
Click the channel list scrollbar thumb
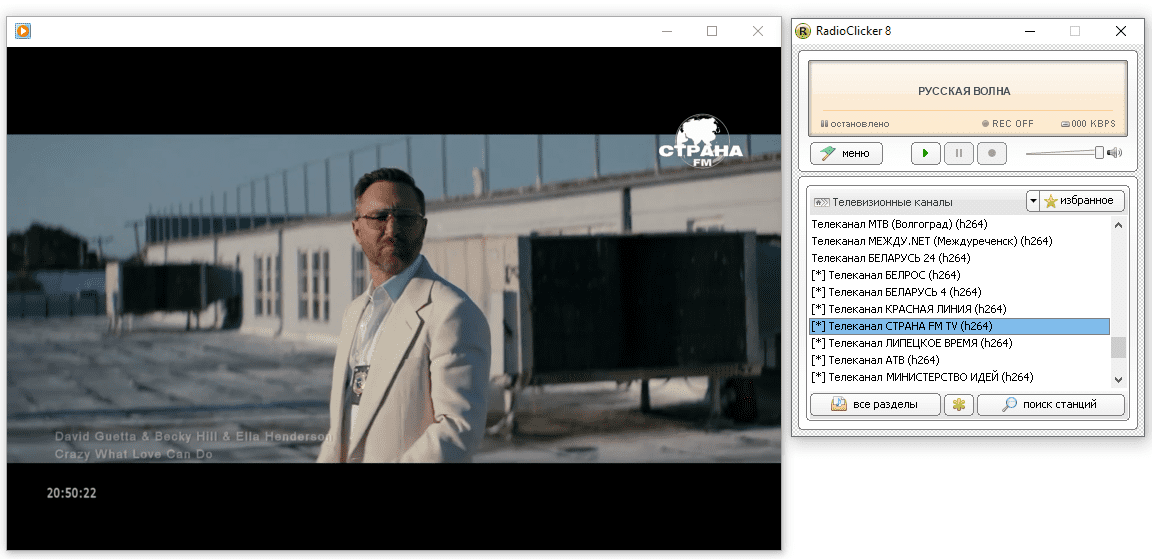[x=1118, y=347]
